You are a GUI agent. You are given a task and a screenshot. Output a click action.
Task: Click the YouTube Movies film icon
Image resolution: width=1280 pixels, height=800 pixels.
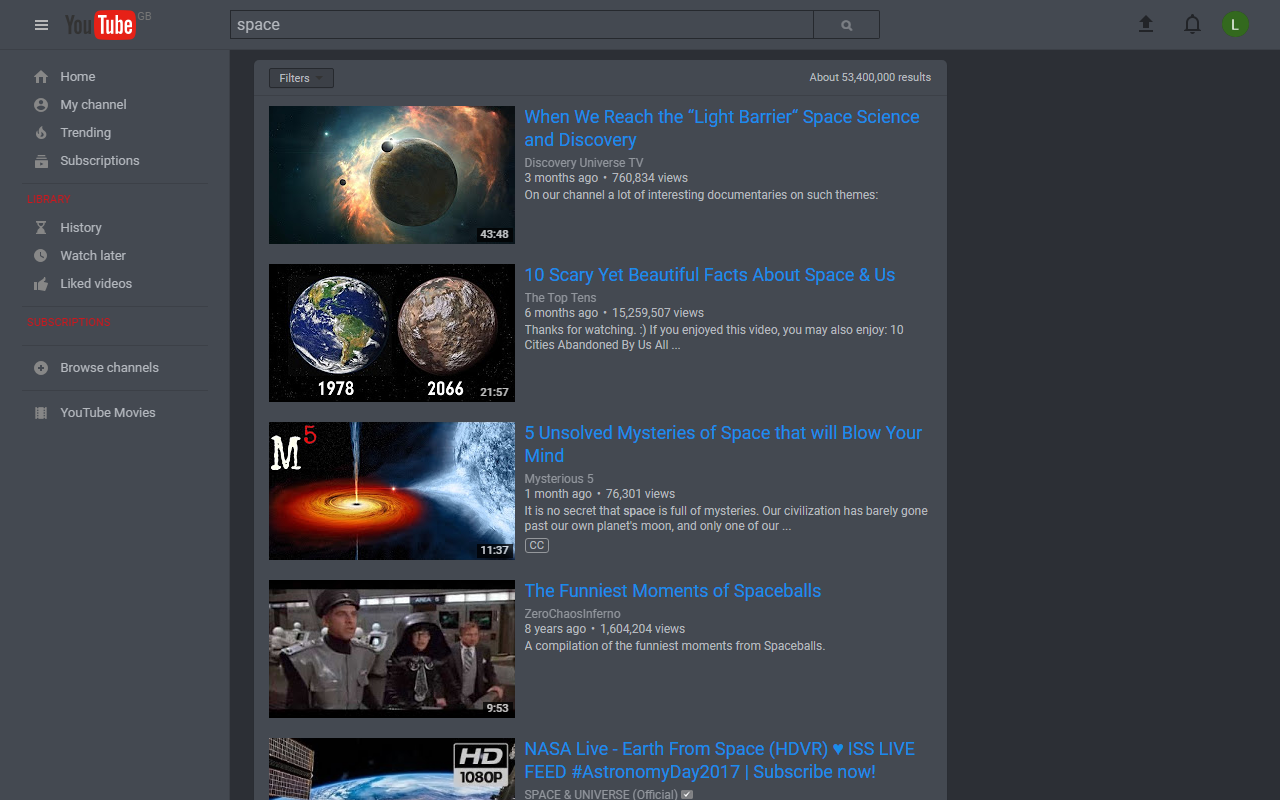[x=41, y=412]
